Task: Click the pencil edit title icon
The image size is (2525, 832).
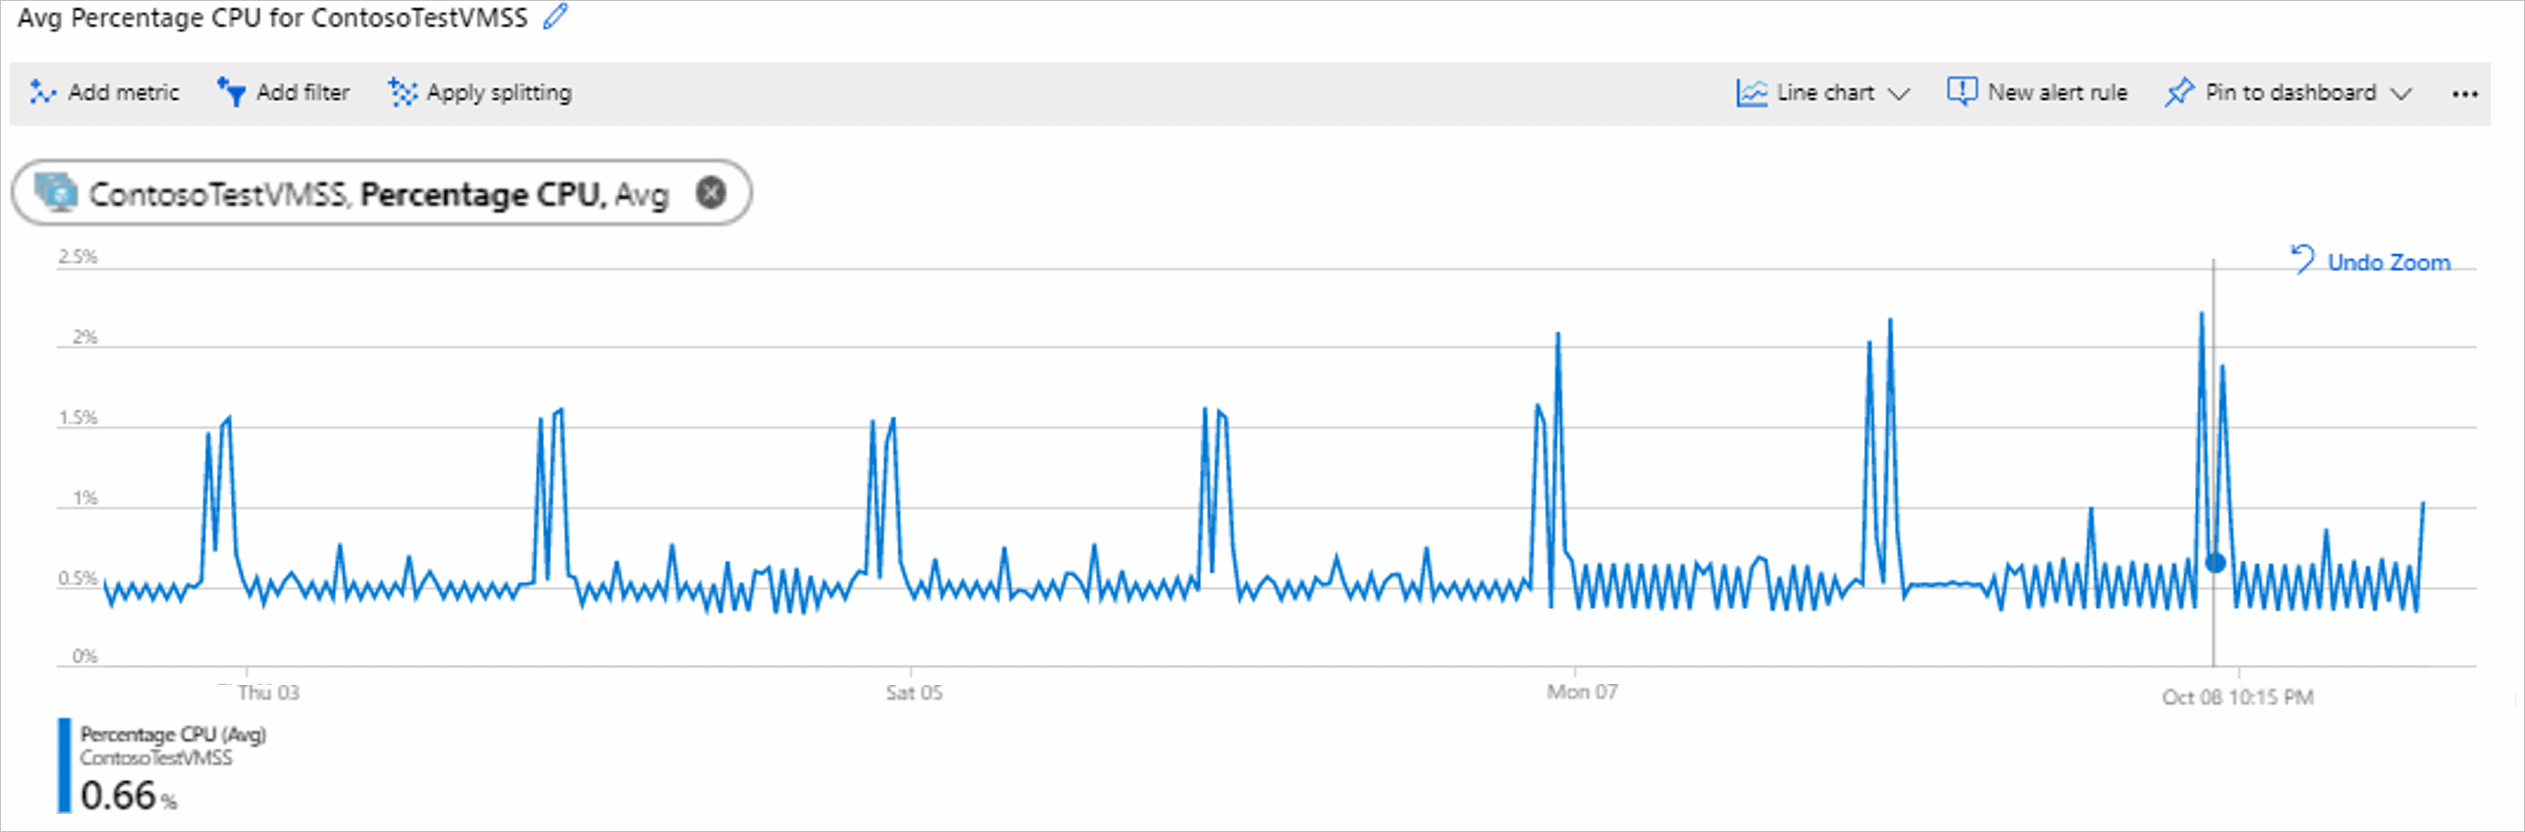Action: [x=556, y=16]
